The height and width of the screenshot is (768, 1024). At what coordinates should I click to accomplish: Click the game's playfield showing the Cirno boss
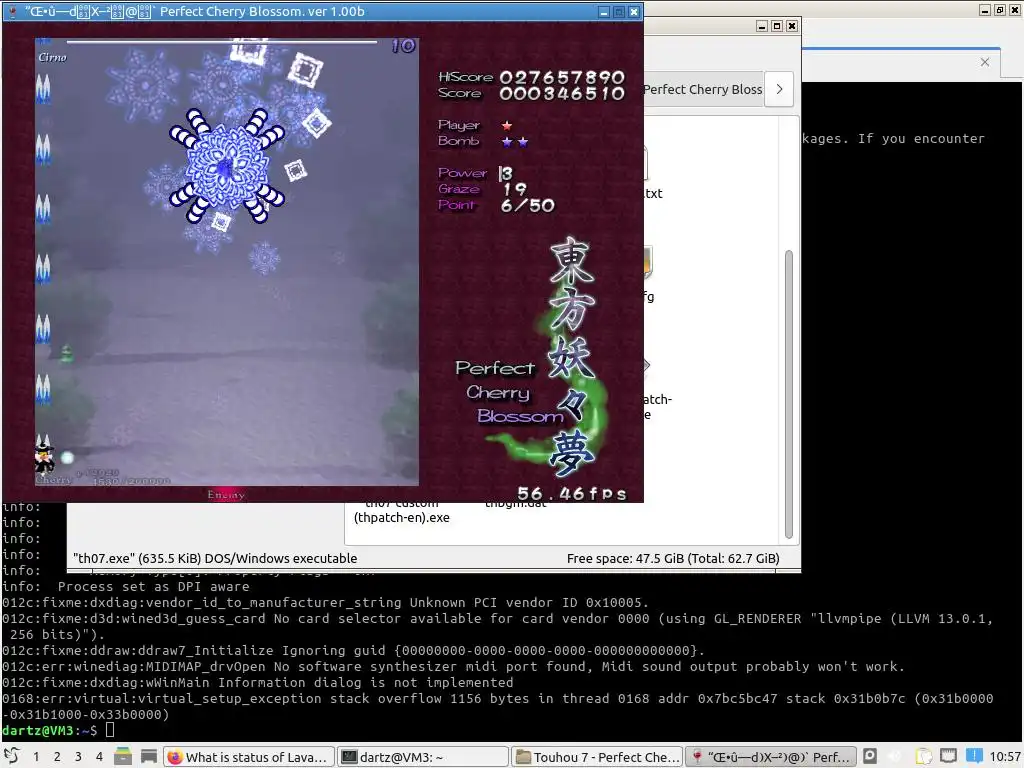pos(227,261)
